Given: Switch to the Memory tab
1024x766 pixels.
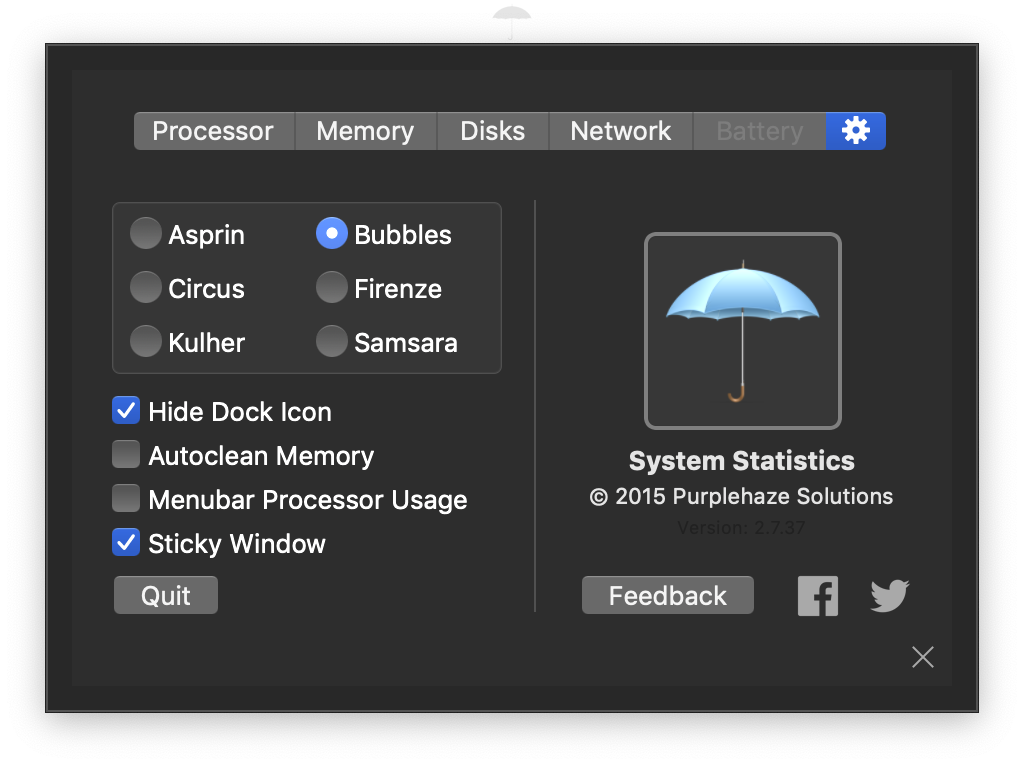Looking at the screenshot, I should [x=365, y=131].
